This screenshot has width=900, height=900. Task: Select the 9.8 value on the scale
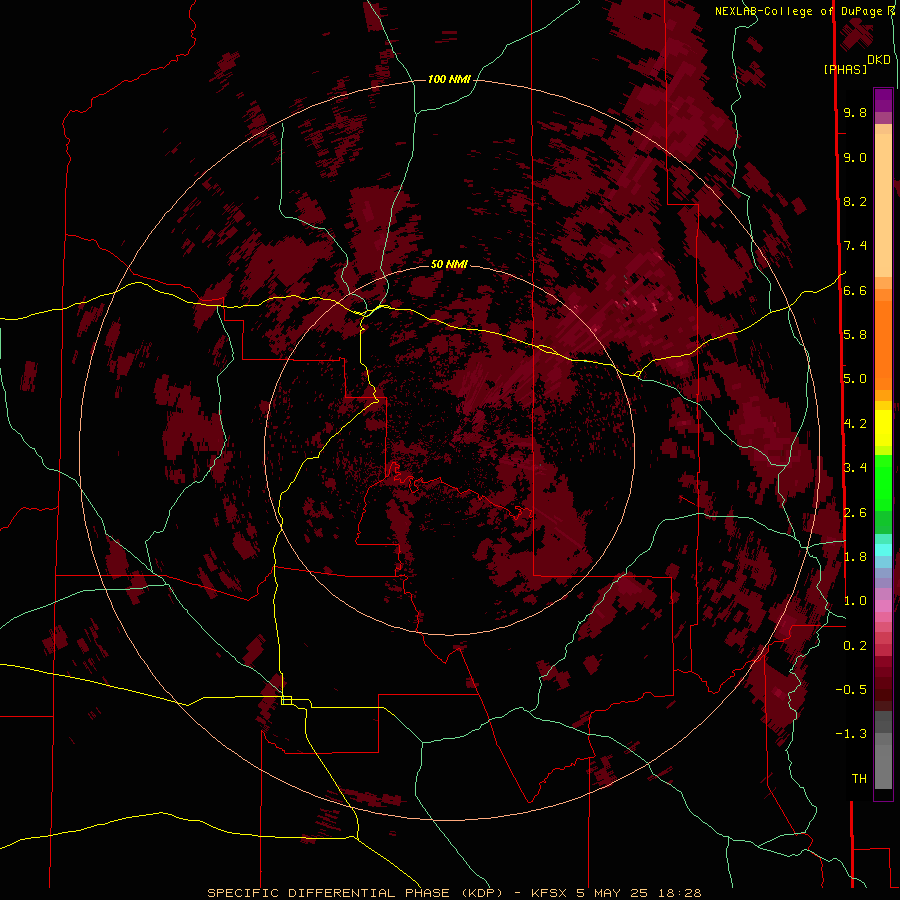[855, 113]
